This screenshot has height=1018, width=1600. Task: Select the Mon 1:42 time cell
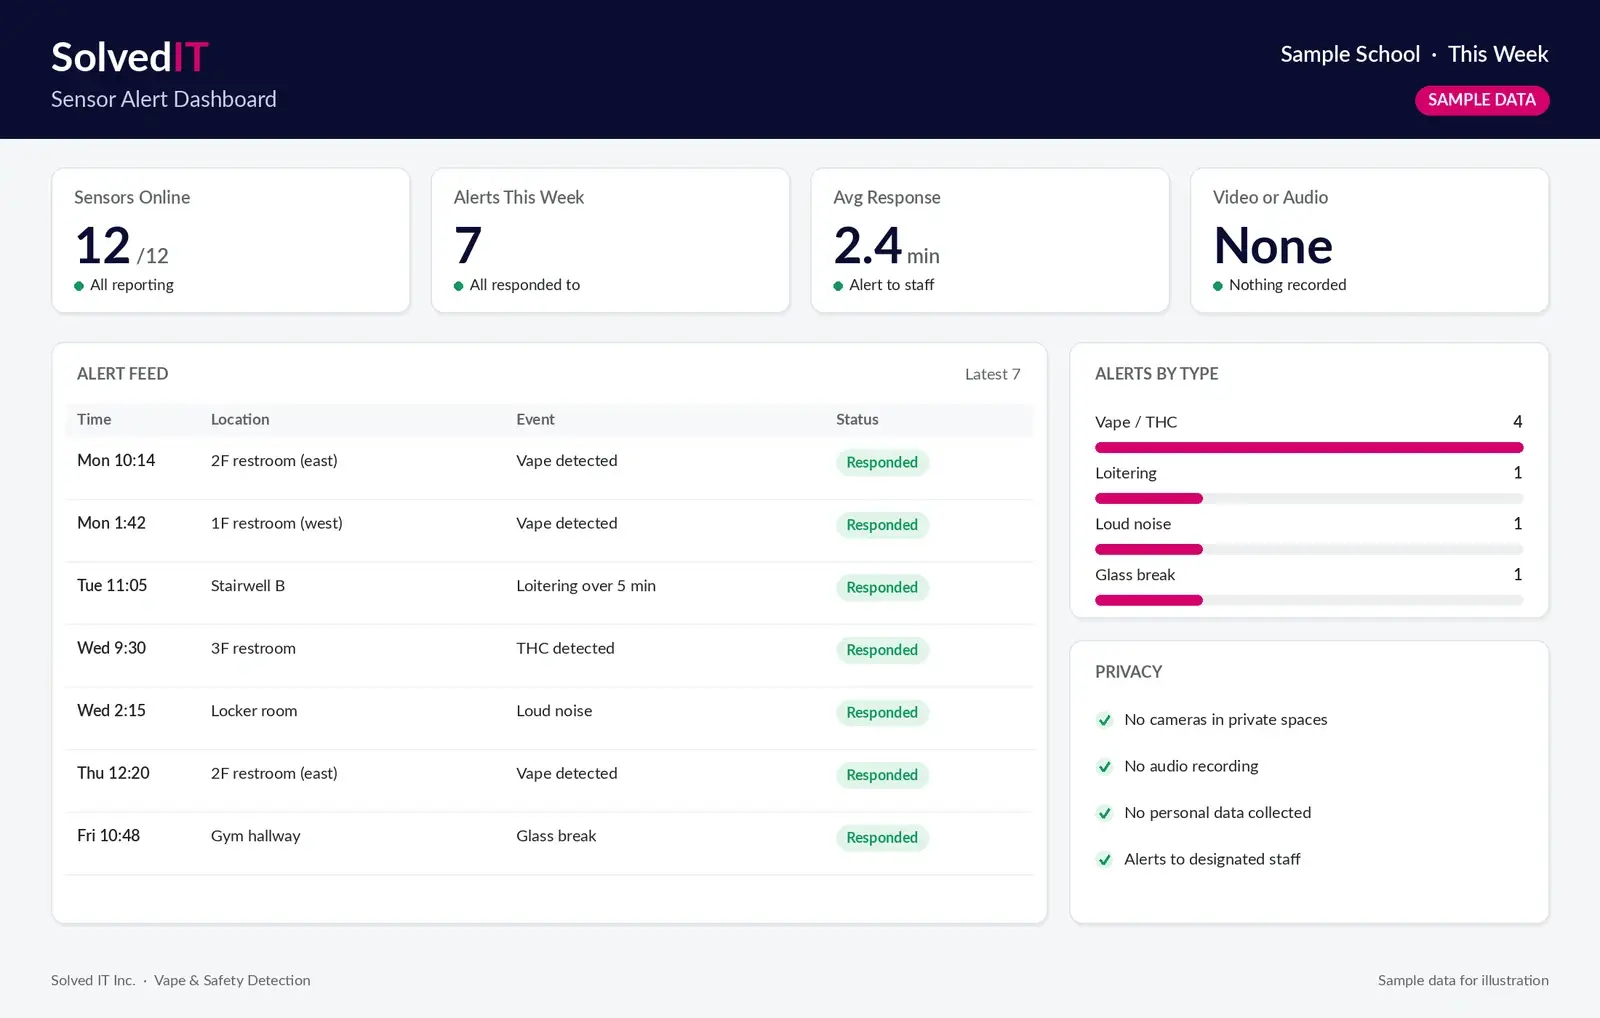(111, 523)
